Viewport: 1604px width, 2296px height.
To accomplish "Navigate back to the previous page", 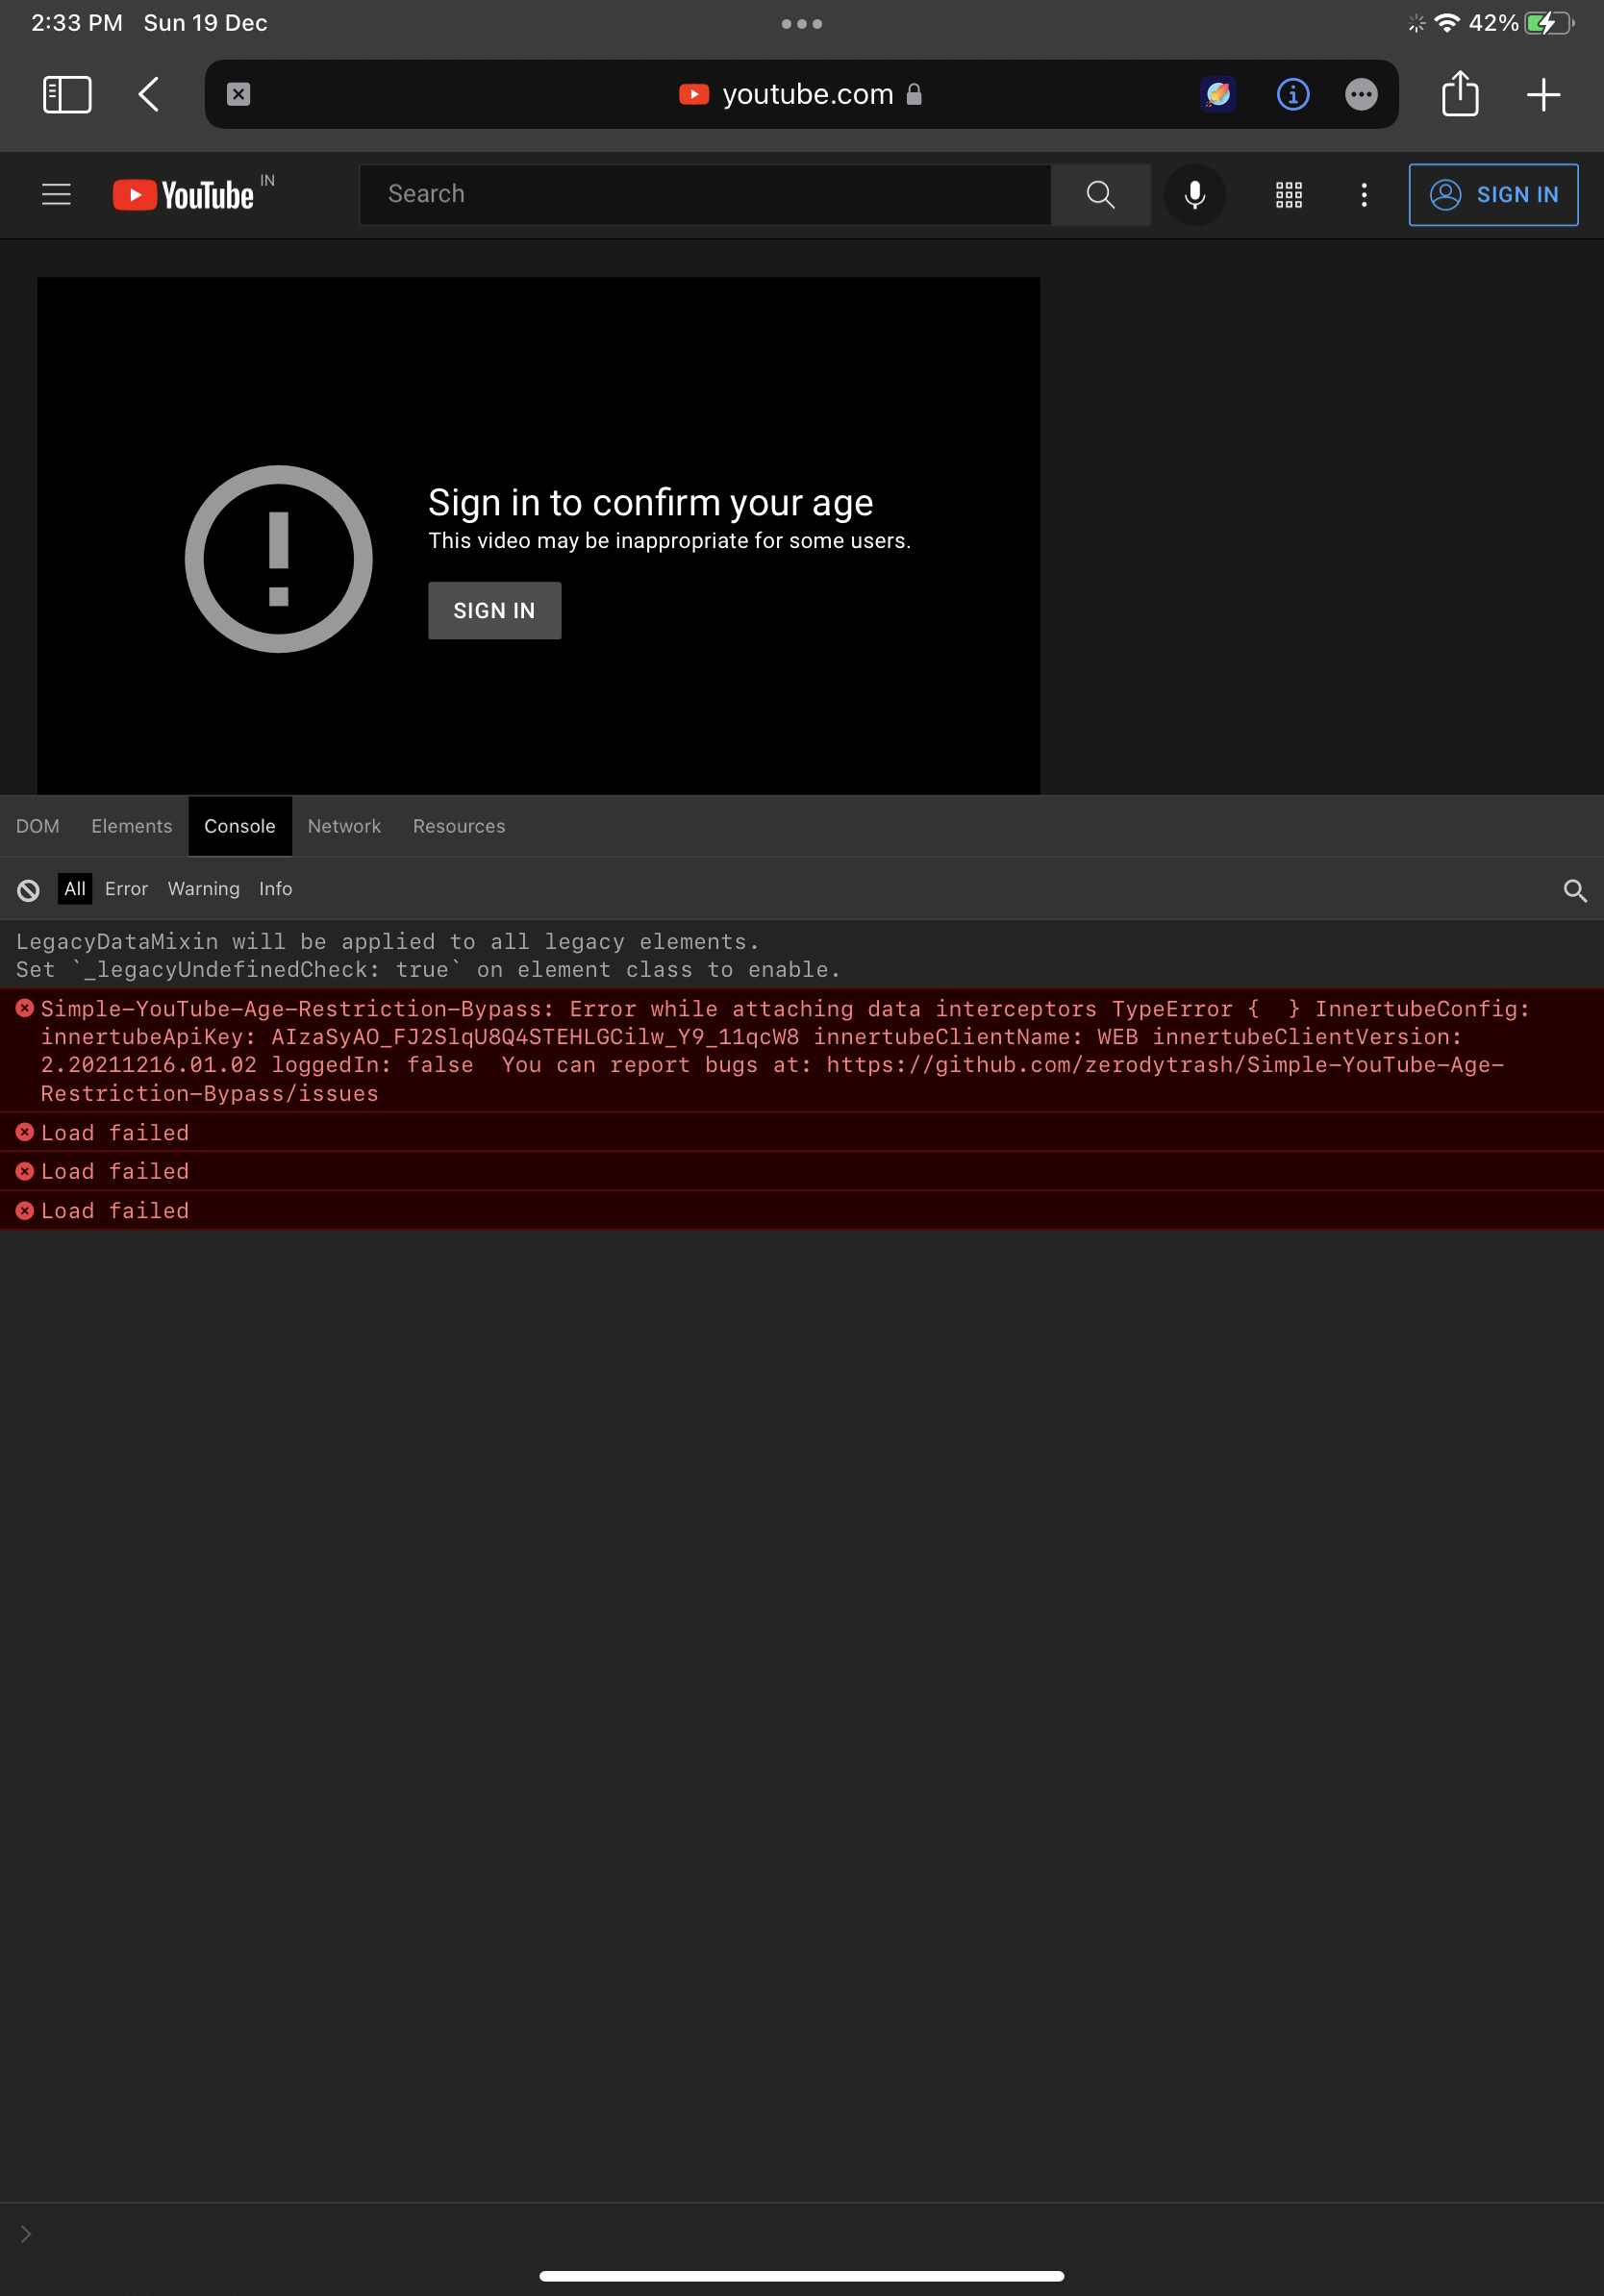I will pos(148,94).
